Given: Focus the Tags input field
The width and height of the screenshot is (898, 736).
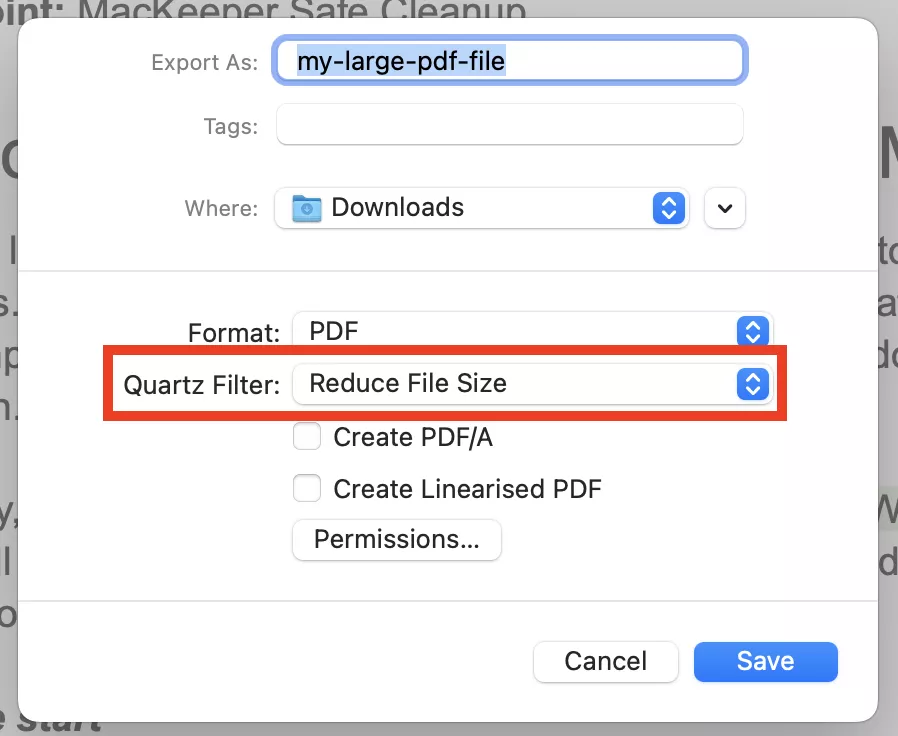Looking at the screenshot, I should click(510, 126).
